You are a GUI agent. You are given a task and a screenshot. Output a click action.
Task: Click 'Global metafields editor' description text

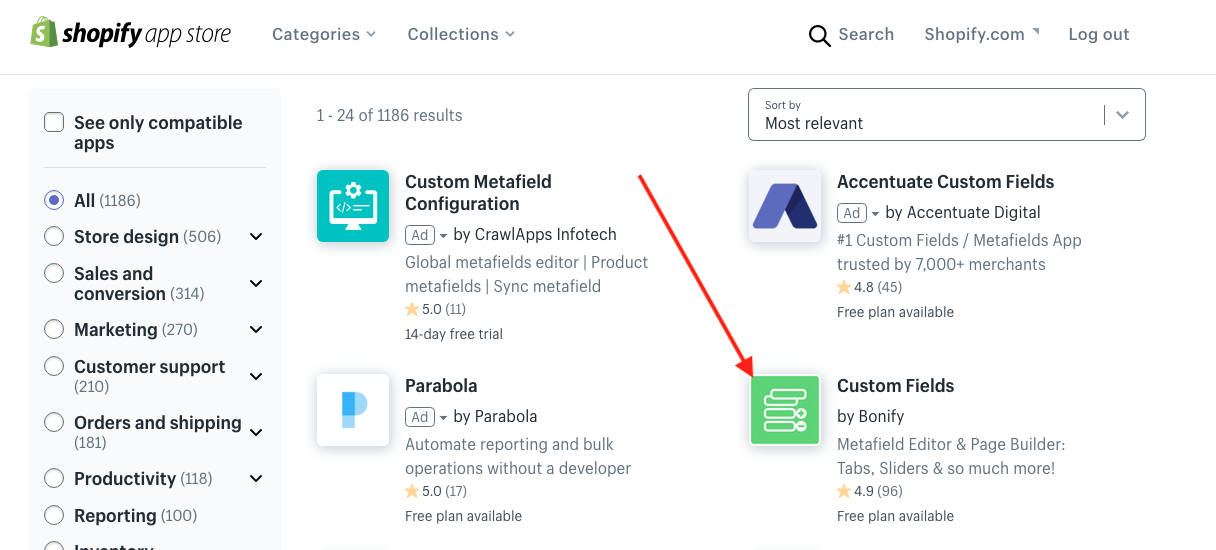[x=526, y=274]
